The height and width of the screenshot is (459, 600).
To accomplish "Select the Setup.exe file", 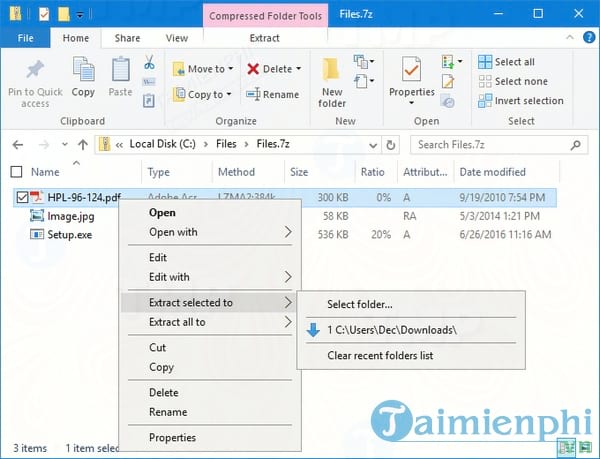I will (68, 235).
